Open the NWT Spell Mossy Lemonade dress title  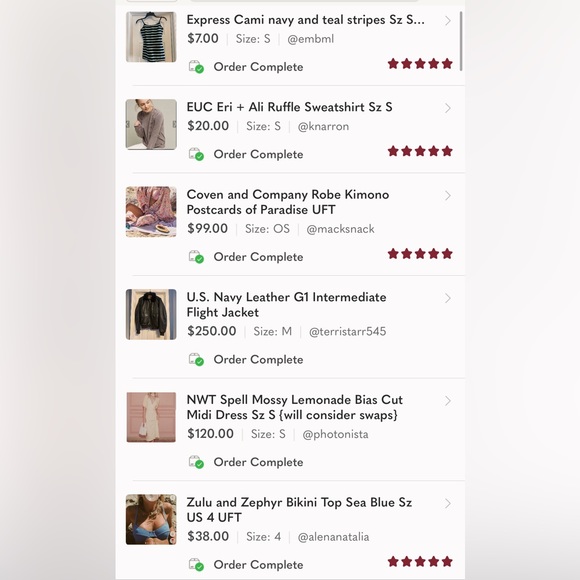tap(294, 407)
